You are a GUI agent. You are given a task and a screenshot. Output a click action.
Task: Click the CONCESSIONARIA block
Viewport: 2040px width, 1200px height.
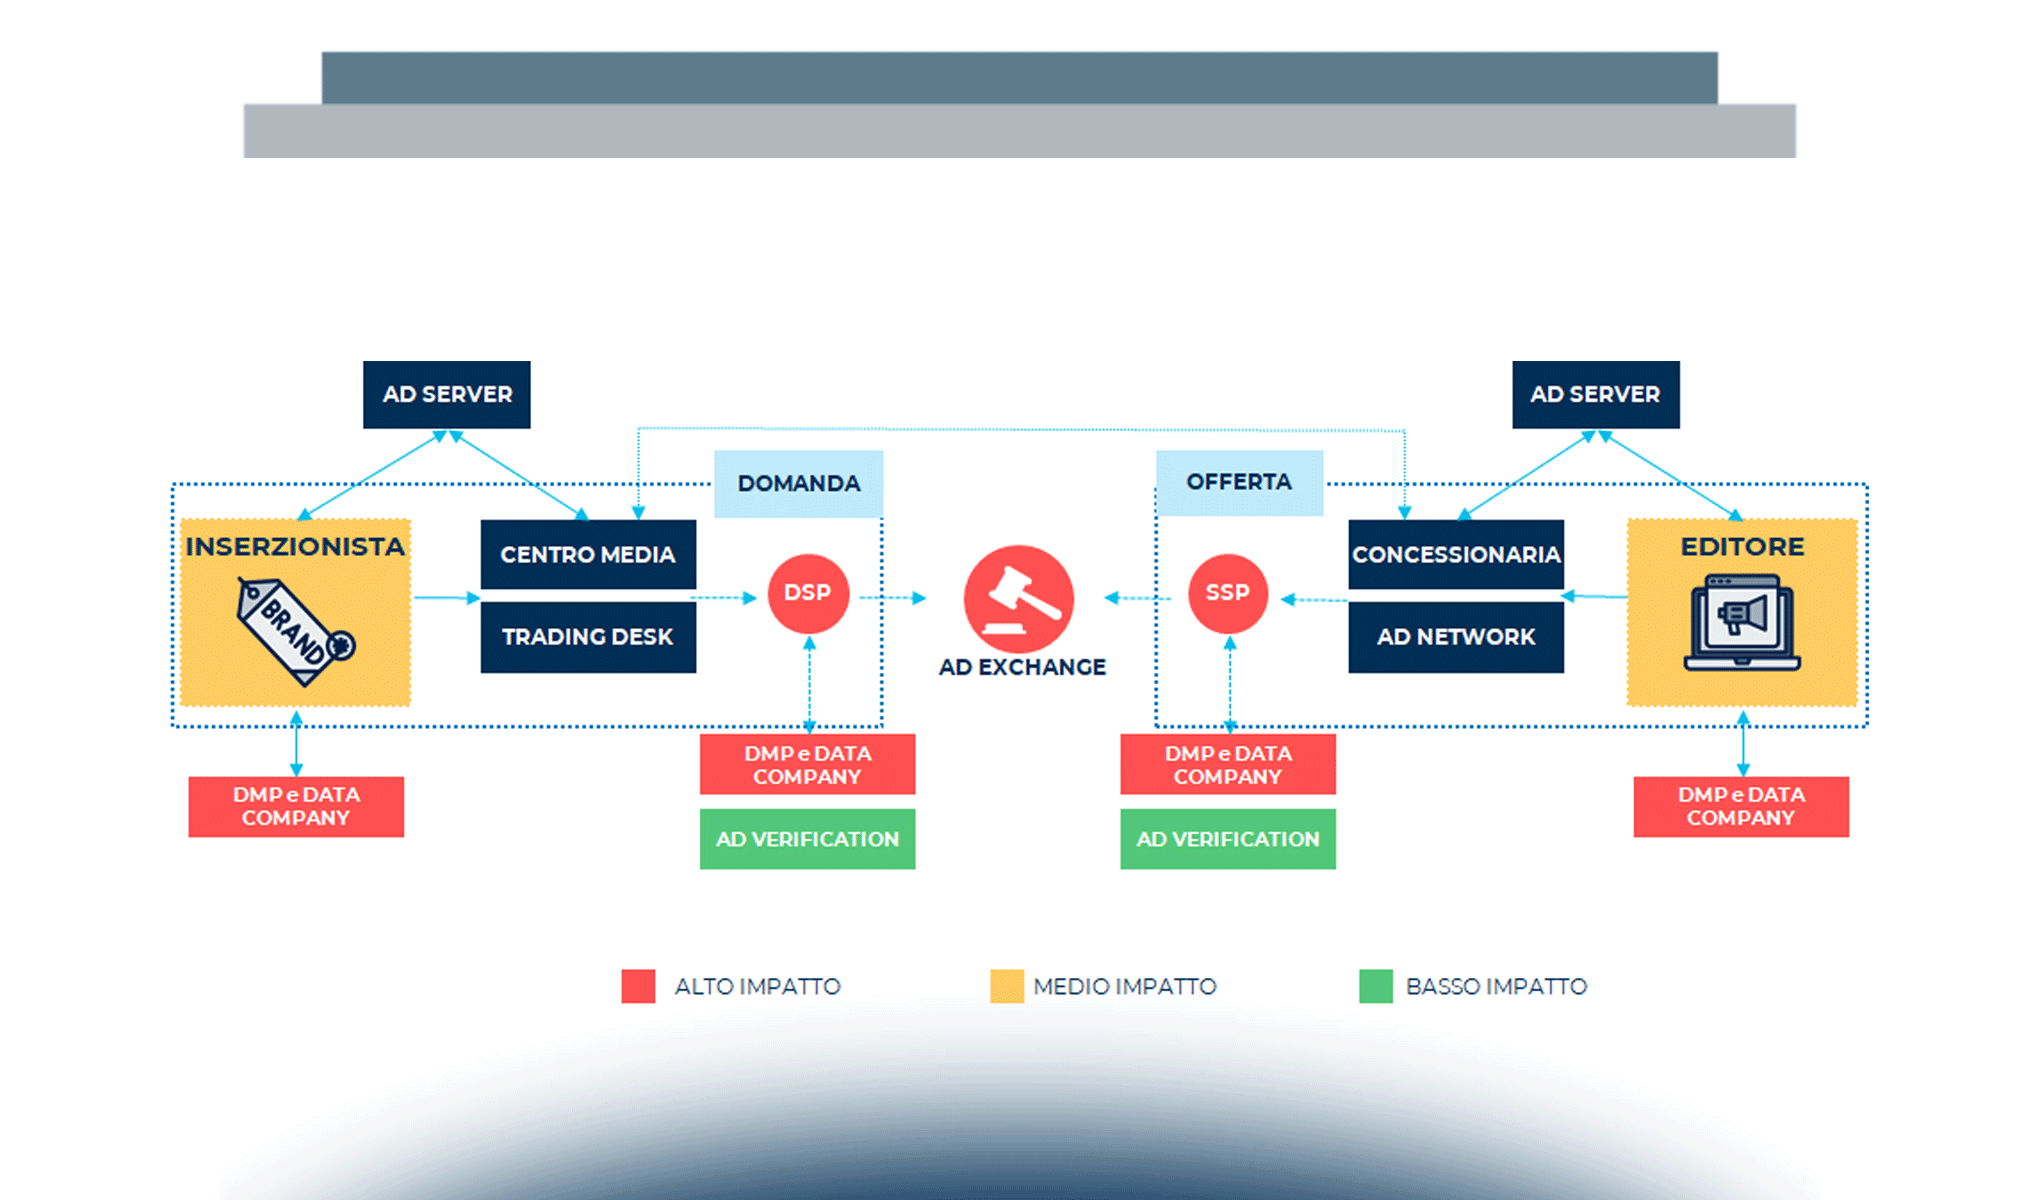(x=1455, y=554)
